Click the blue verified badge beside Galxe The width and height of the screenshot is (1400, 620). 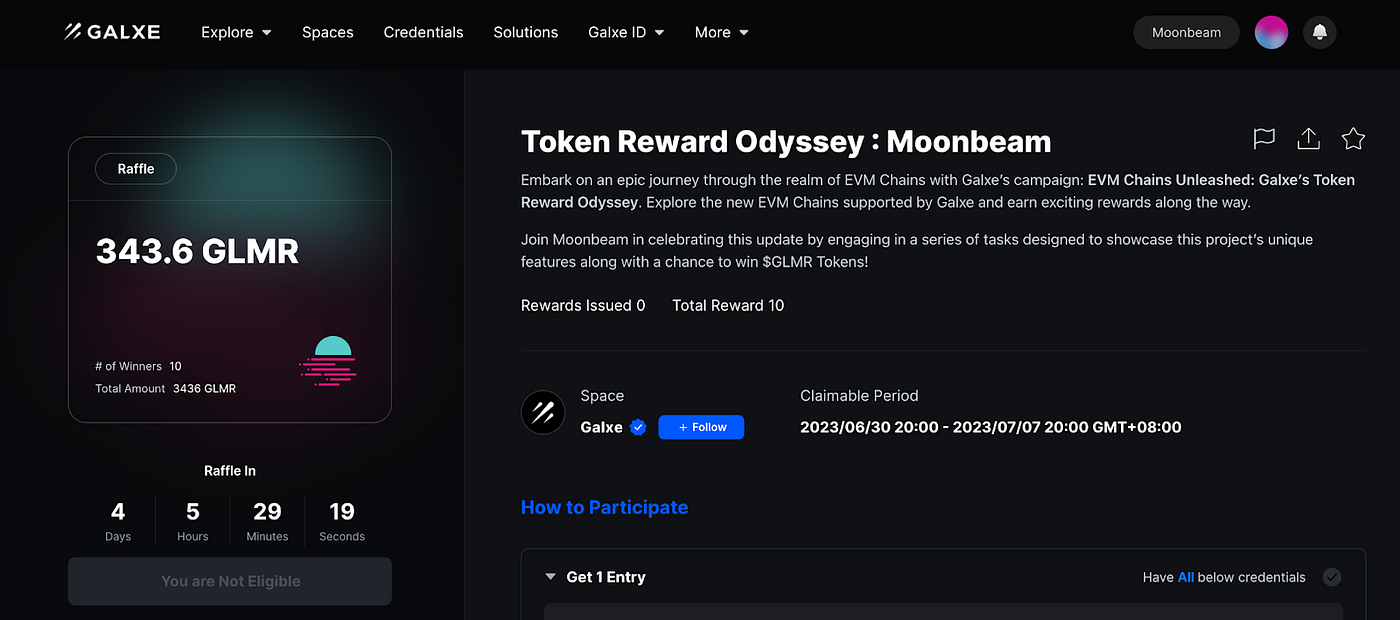(x=638, y=427)
